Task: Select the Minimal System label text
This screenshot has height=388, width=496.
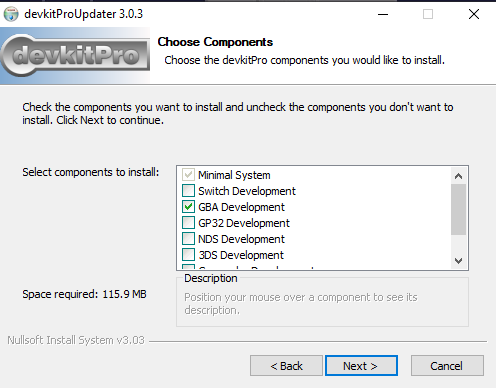Action: 234,175
